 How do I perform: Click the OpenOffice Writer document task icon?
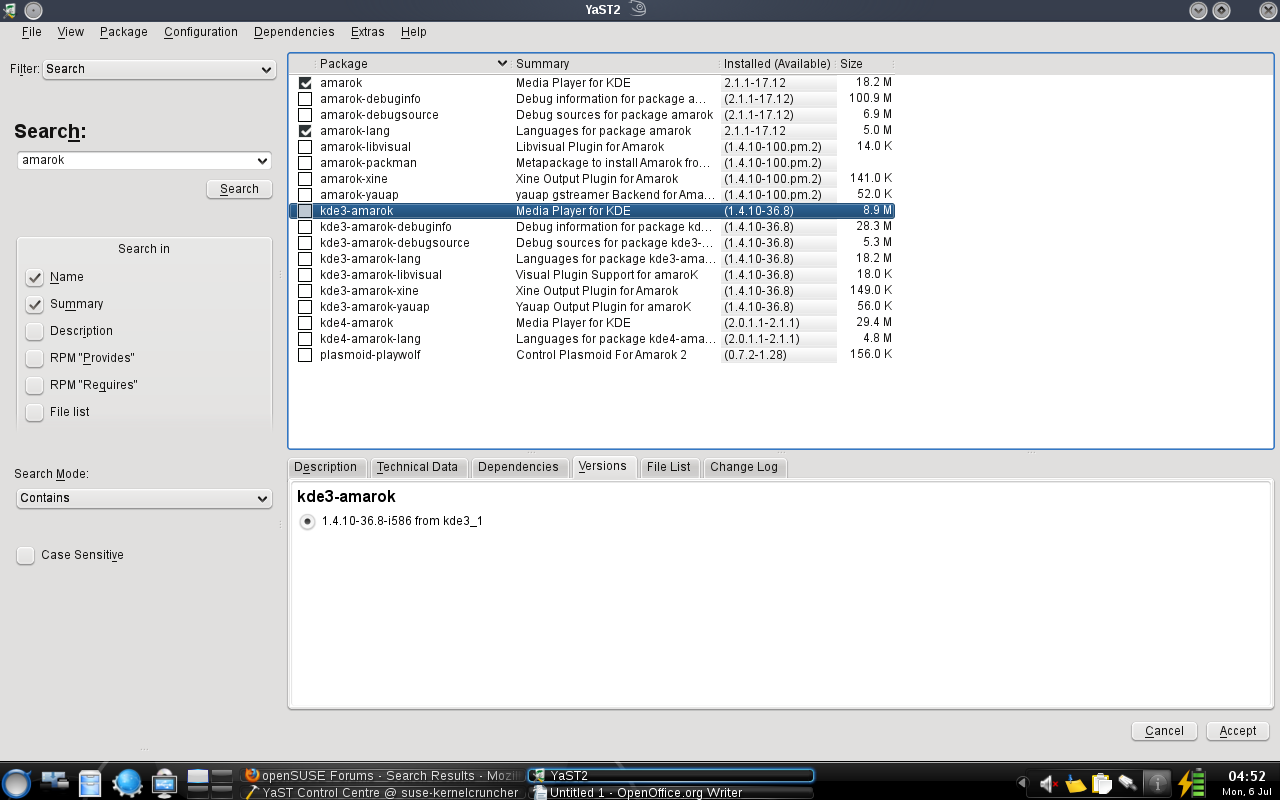540,792
